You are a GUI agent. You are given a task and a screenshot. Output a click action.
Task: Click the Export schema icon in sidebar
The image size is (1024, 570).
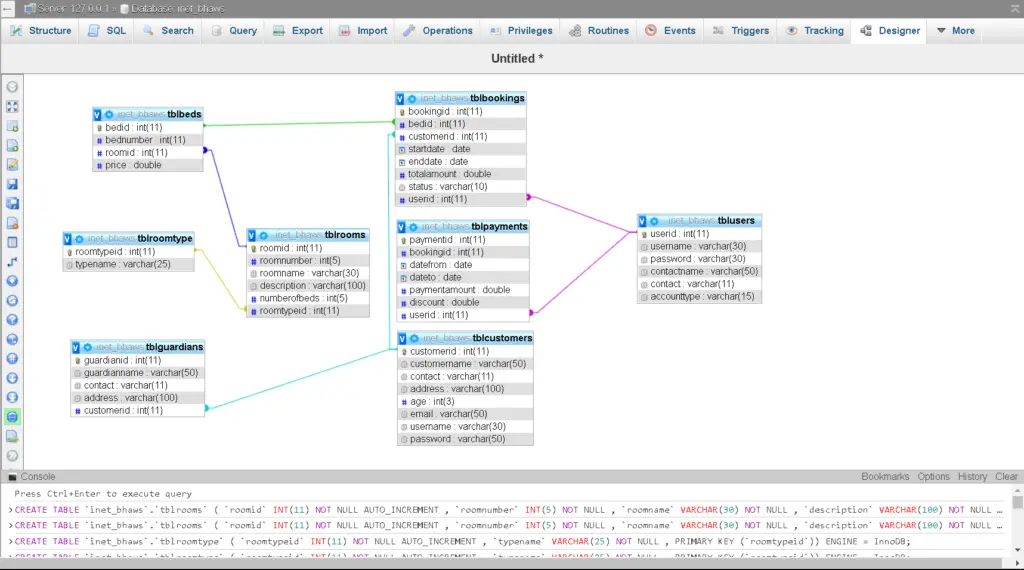(x=12, y=436)
